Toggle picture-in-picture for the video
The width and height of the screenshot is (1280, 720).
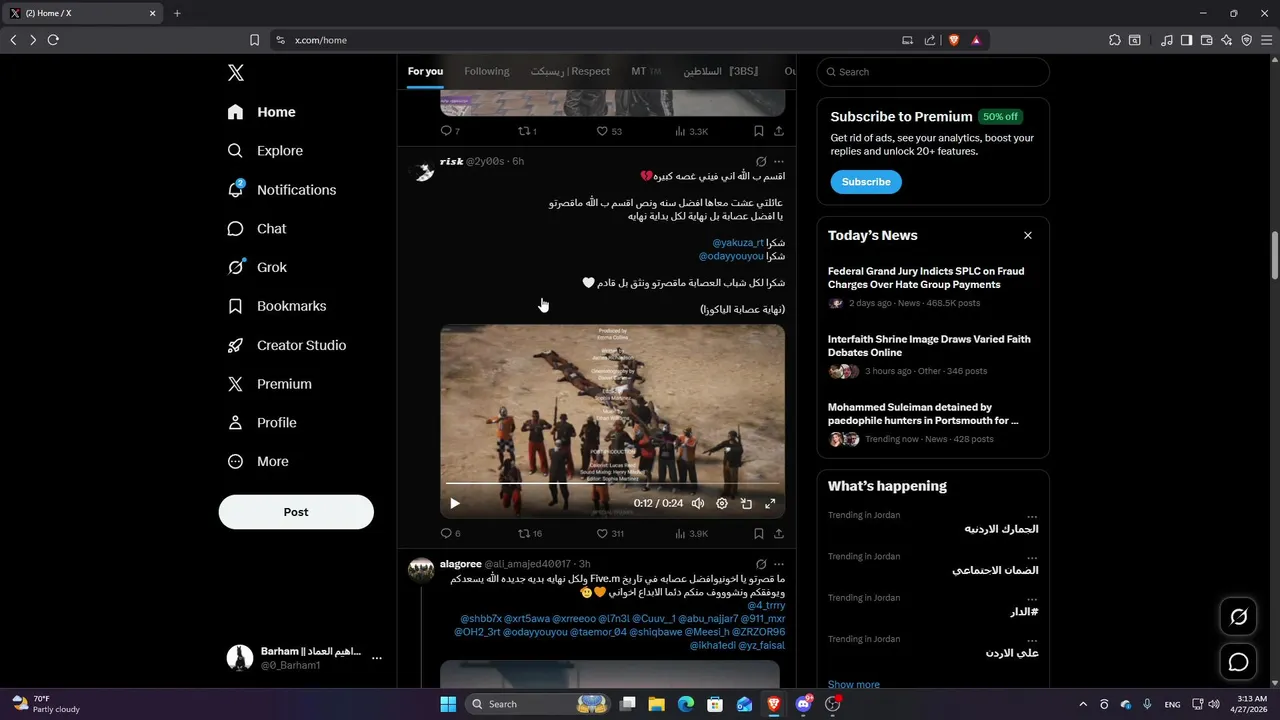point(746,504)
